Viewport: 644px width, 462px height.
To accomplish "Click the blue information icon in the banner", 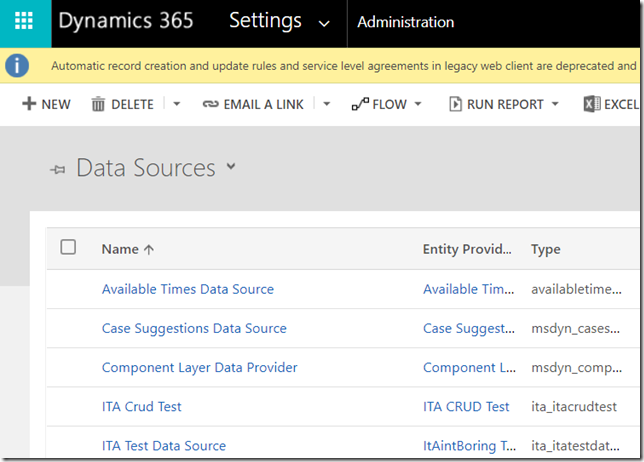I will [17, 66].
